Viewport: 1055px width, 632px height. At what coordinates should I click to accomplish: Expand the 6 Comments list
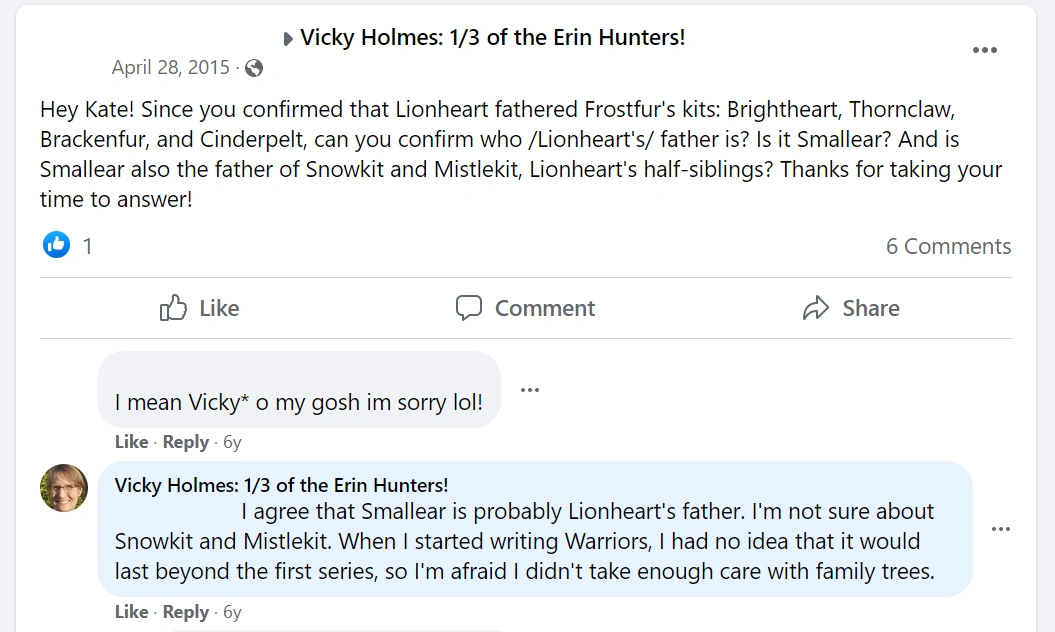point(948,246)
